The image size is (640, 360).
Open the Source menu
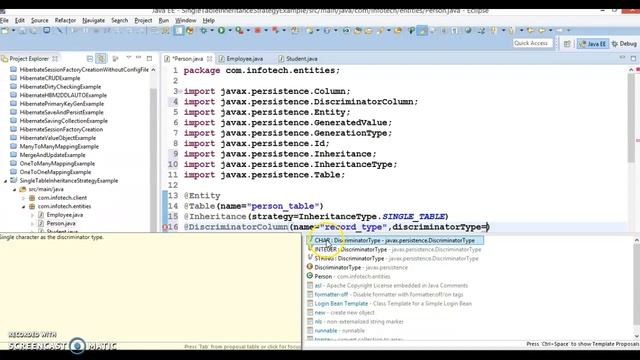click(x=40, y=20)
